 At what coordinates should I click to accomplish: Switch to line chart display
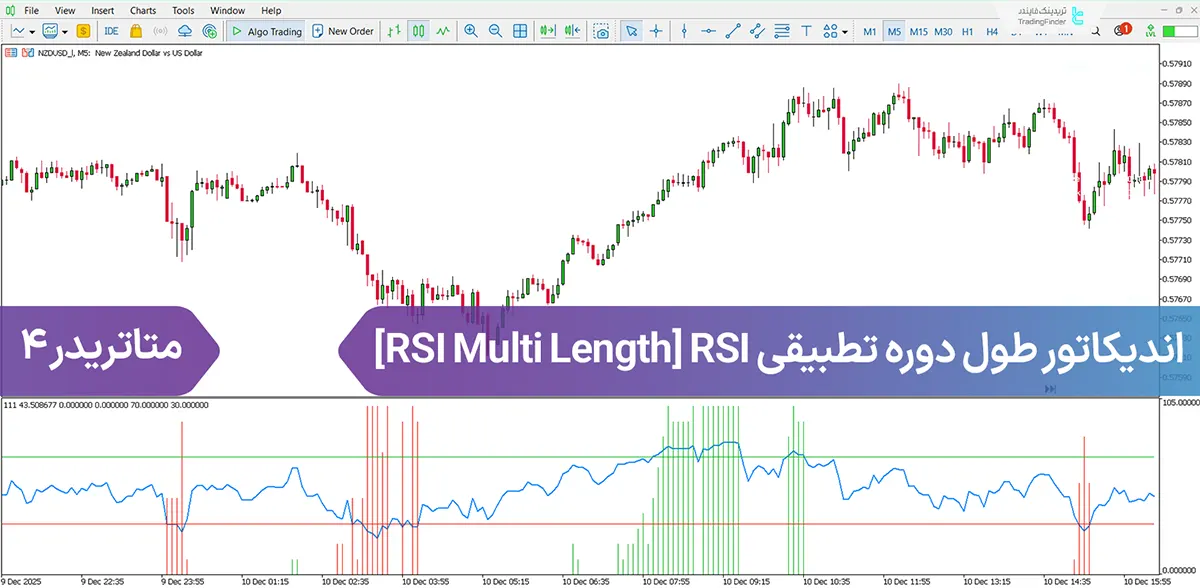pos(443,31)
